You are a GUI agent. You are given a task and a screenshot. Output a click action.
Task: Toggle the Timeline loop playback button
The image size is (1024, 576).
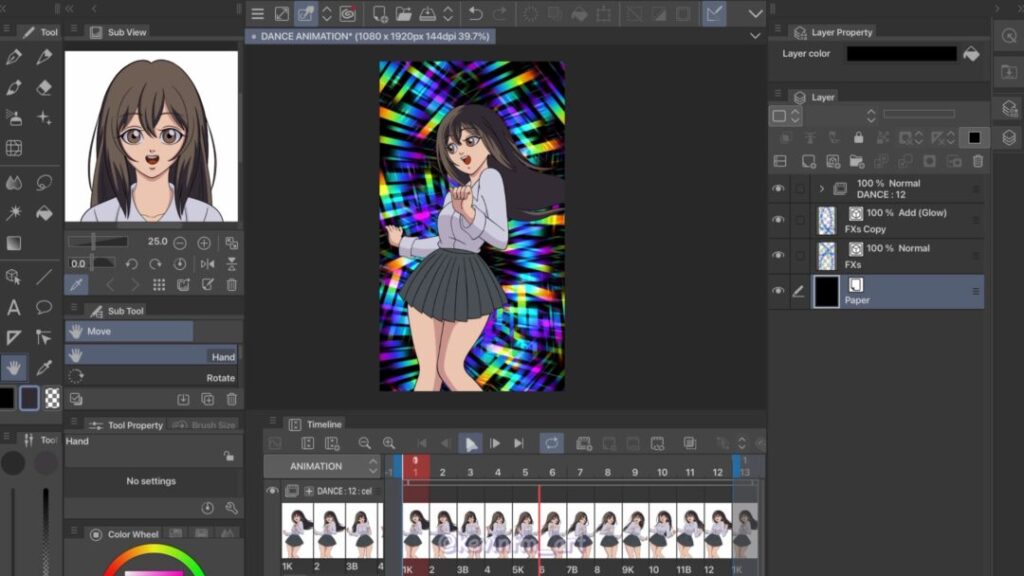click(552, 443)
